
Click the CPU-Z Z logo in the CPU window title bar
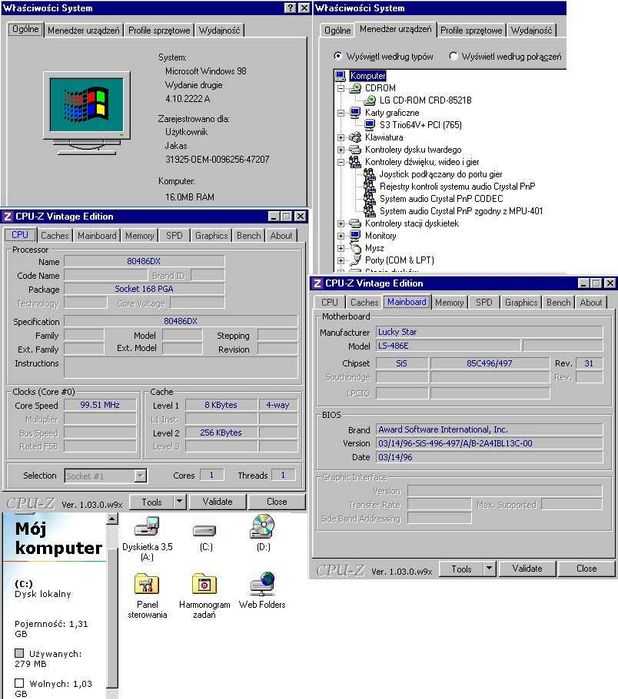tap(8, 217)
